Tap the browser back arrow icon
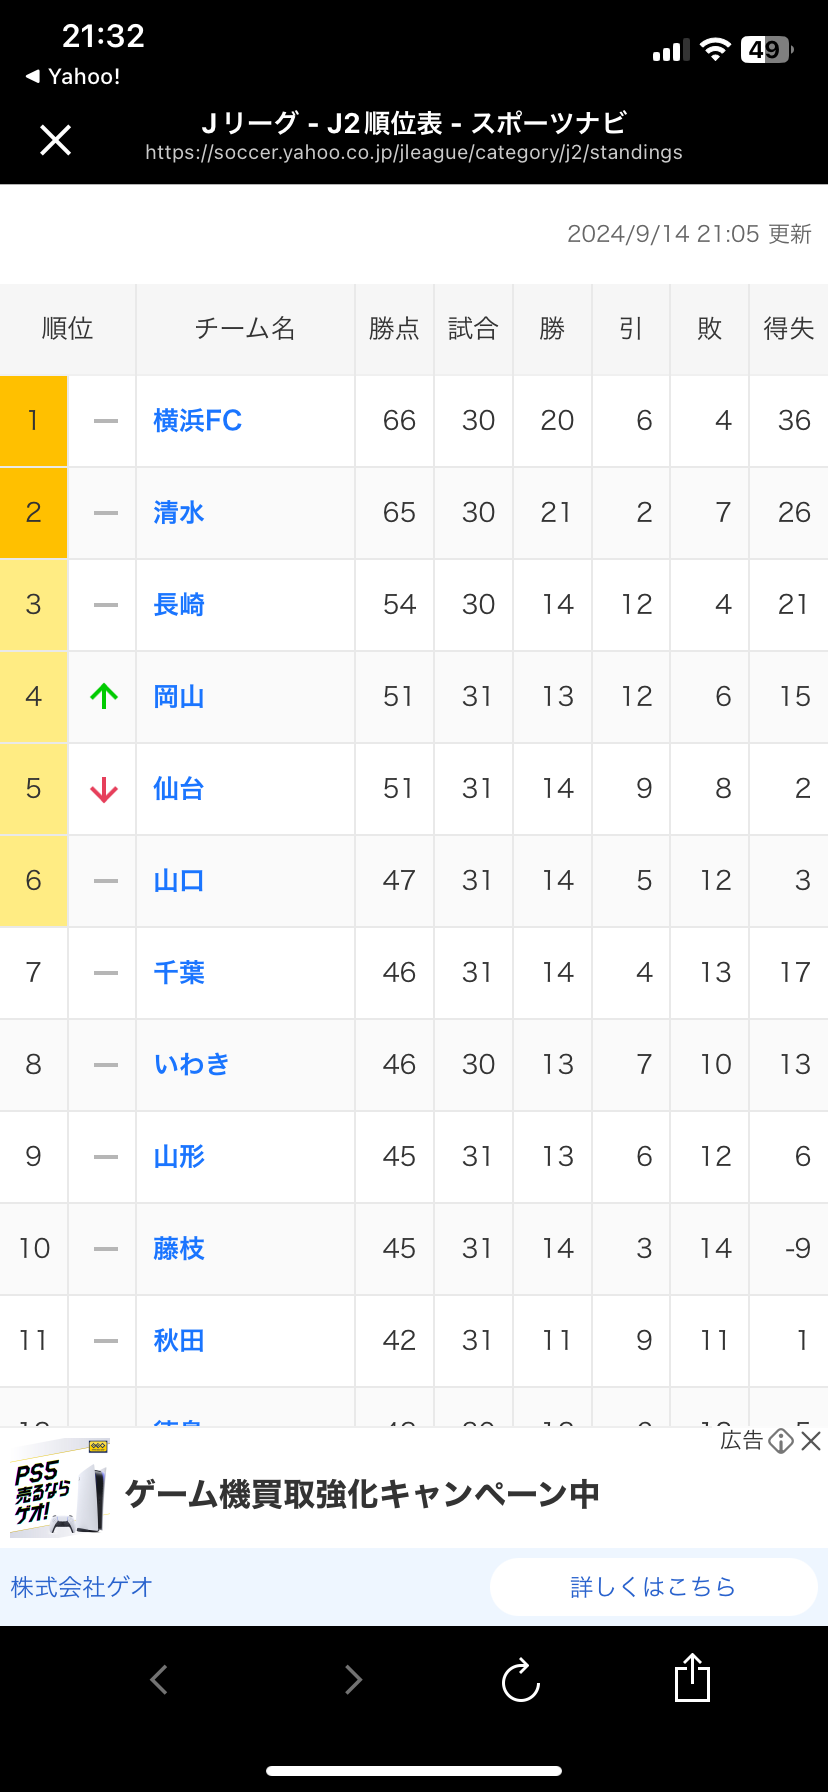Viewport: 828px width, 1792px height. (159, 1679)
